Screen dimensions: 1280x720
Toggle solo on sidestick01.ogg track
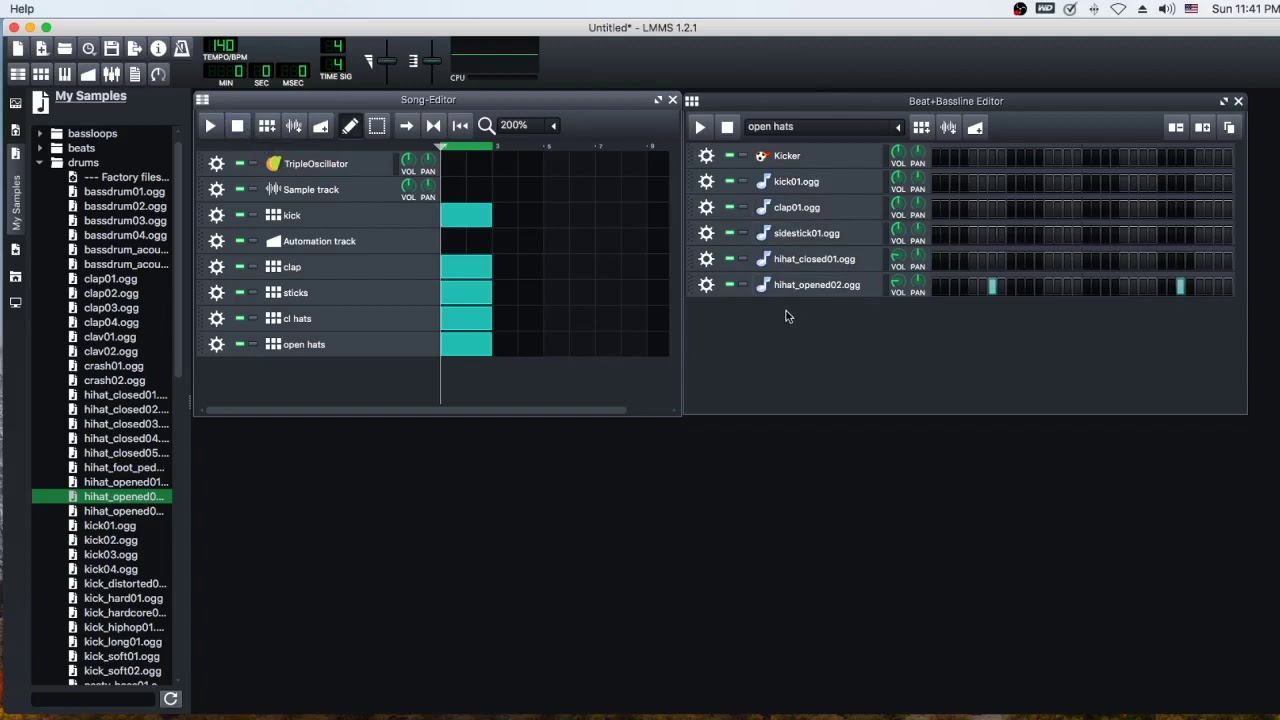pos(742,233)
